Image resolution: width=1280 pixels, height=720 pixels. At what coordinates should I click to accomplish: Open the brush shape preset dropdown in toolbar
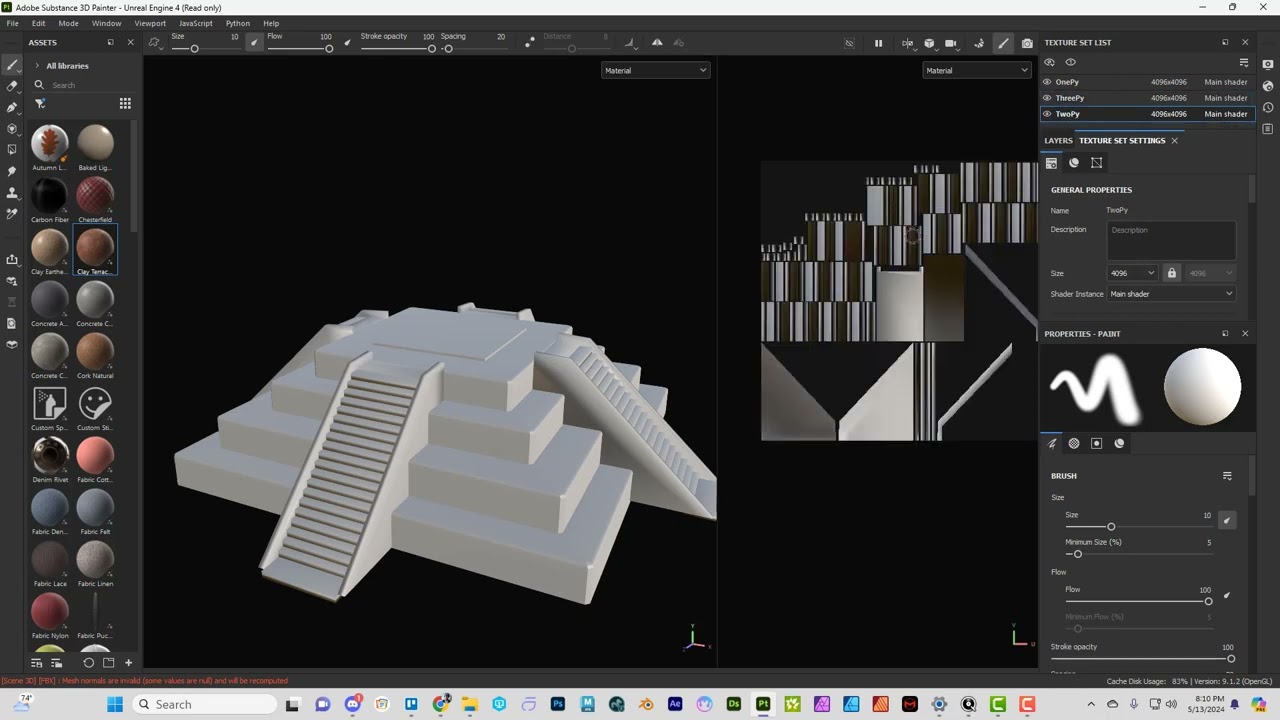(155, 42)
